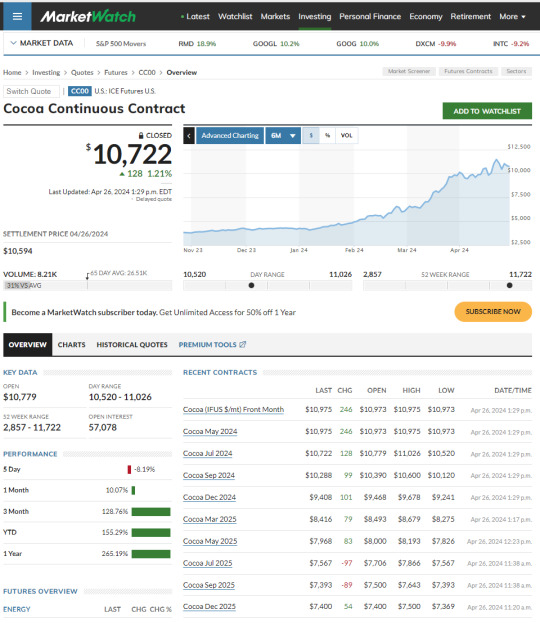Open the Cocoa Jul 2024 contract
The image size is (540, 623).
point(207,453)
